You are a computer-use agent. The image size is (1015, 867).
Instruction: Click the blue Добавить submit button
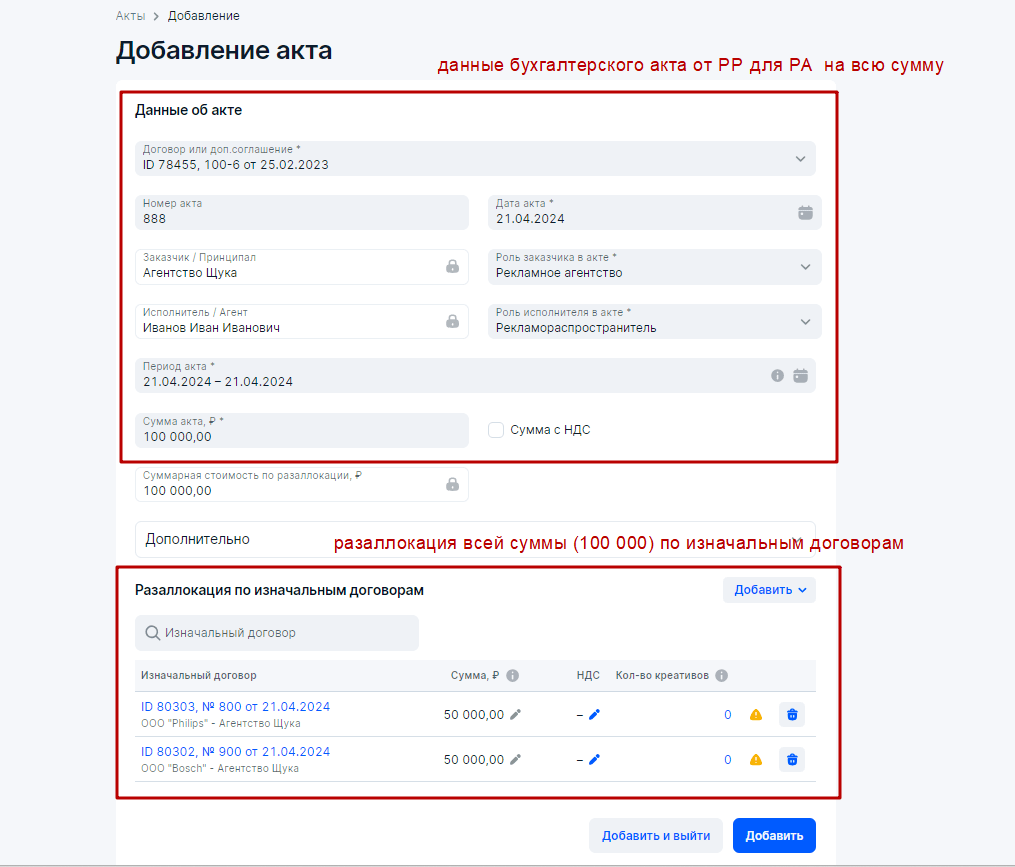click(774, 836)
